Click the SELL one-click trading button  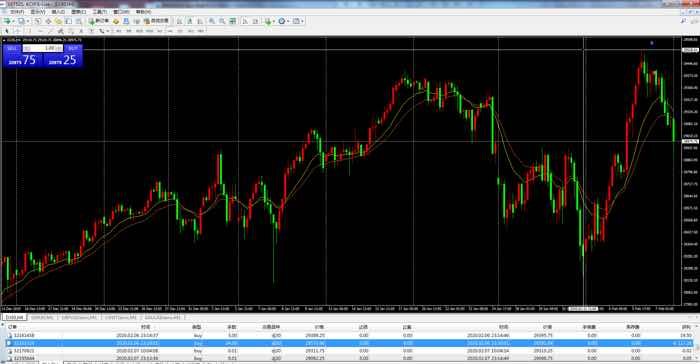tap(12, 48)
